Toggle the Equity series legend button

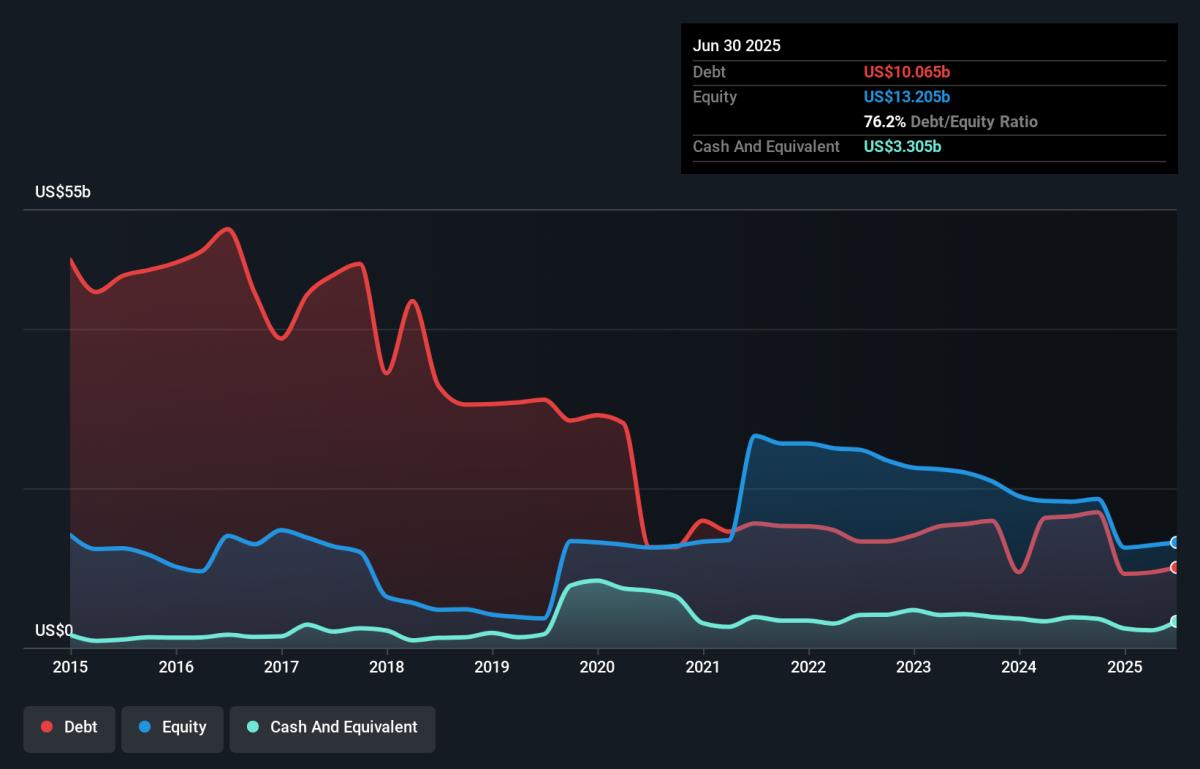170,727
